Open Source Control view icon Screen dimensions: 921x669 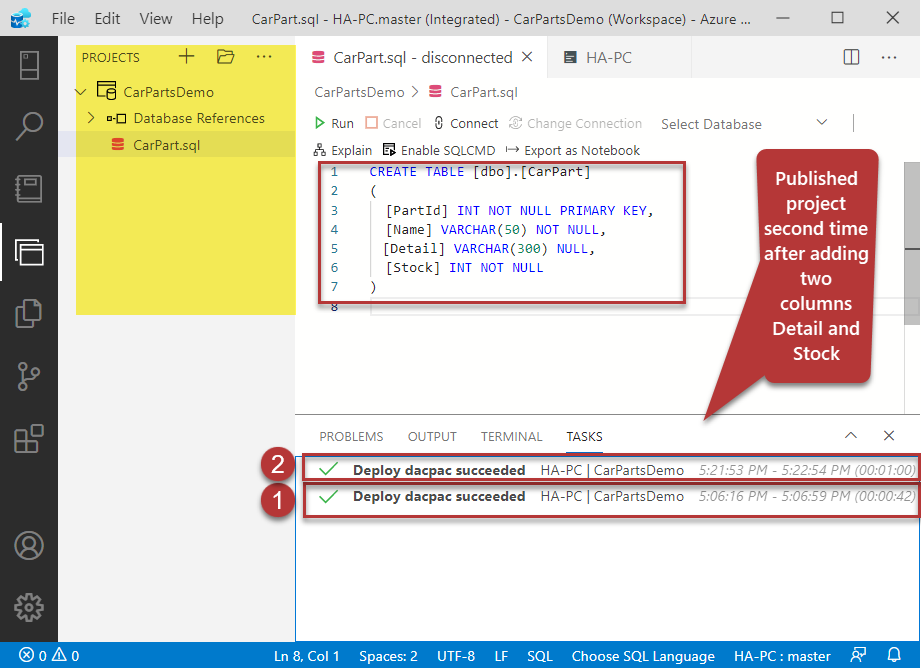coord(29,376)
